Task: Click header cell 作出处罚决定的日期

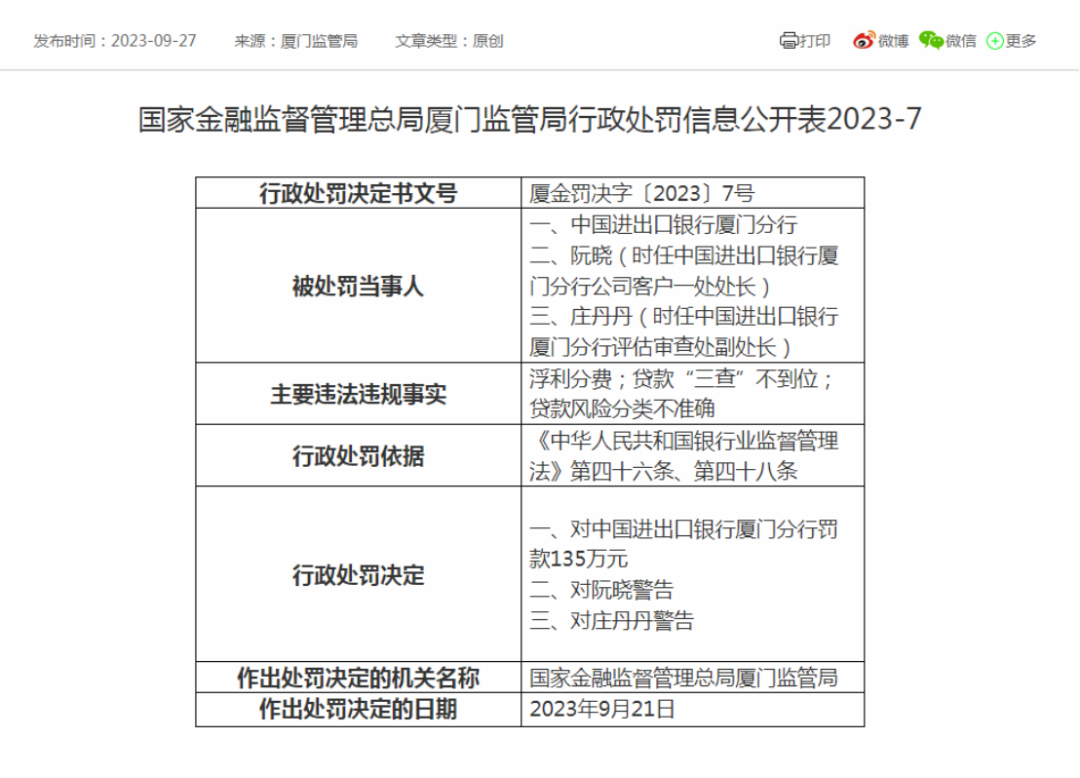Action: (x=358, y=709)
